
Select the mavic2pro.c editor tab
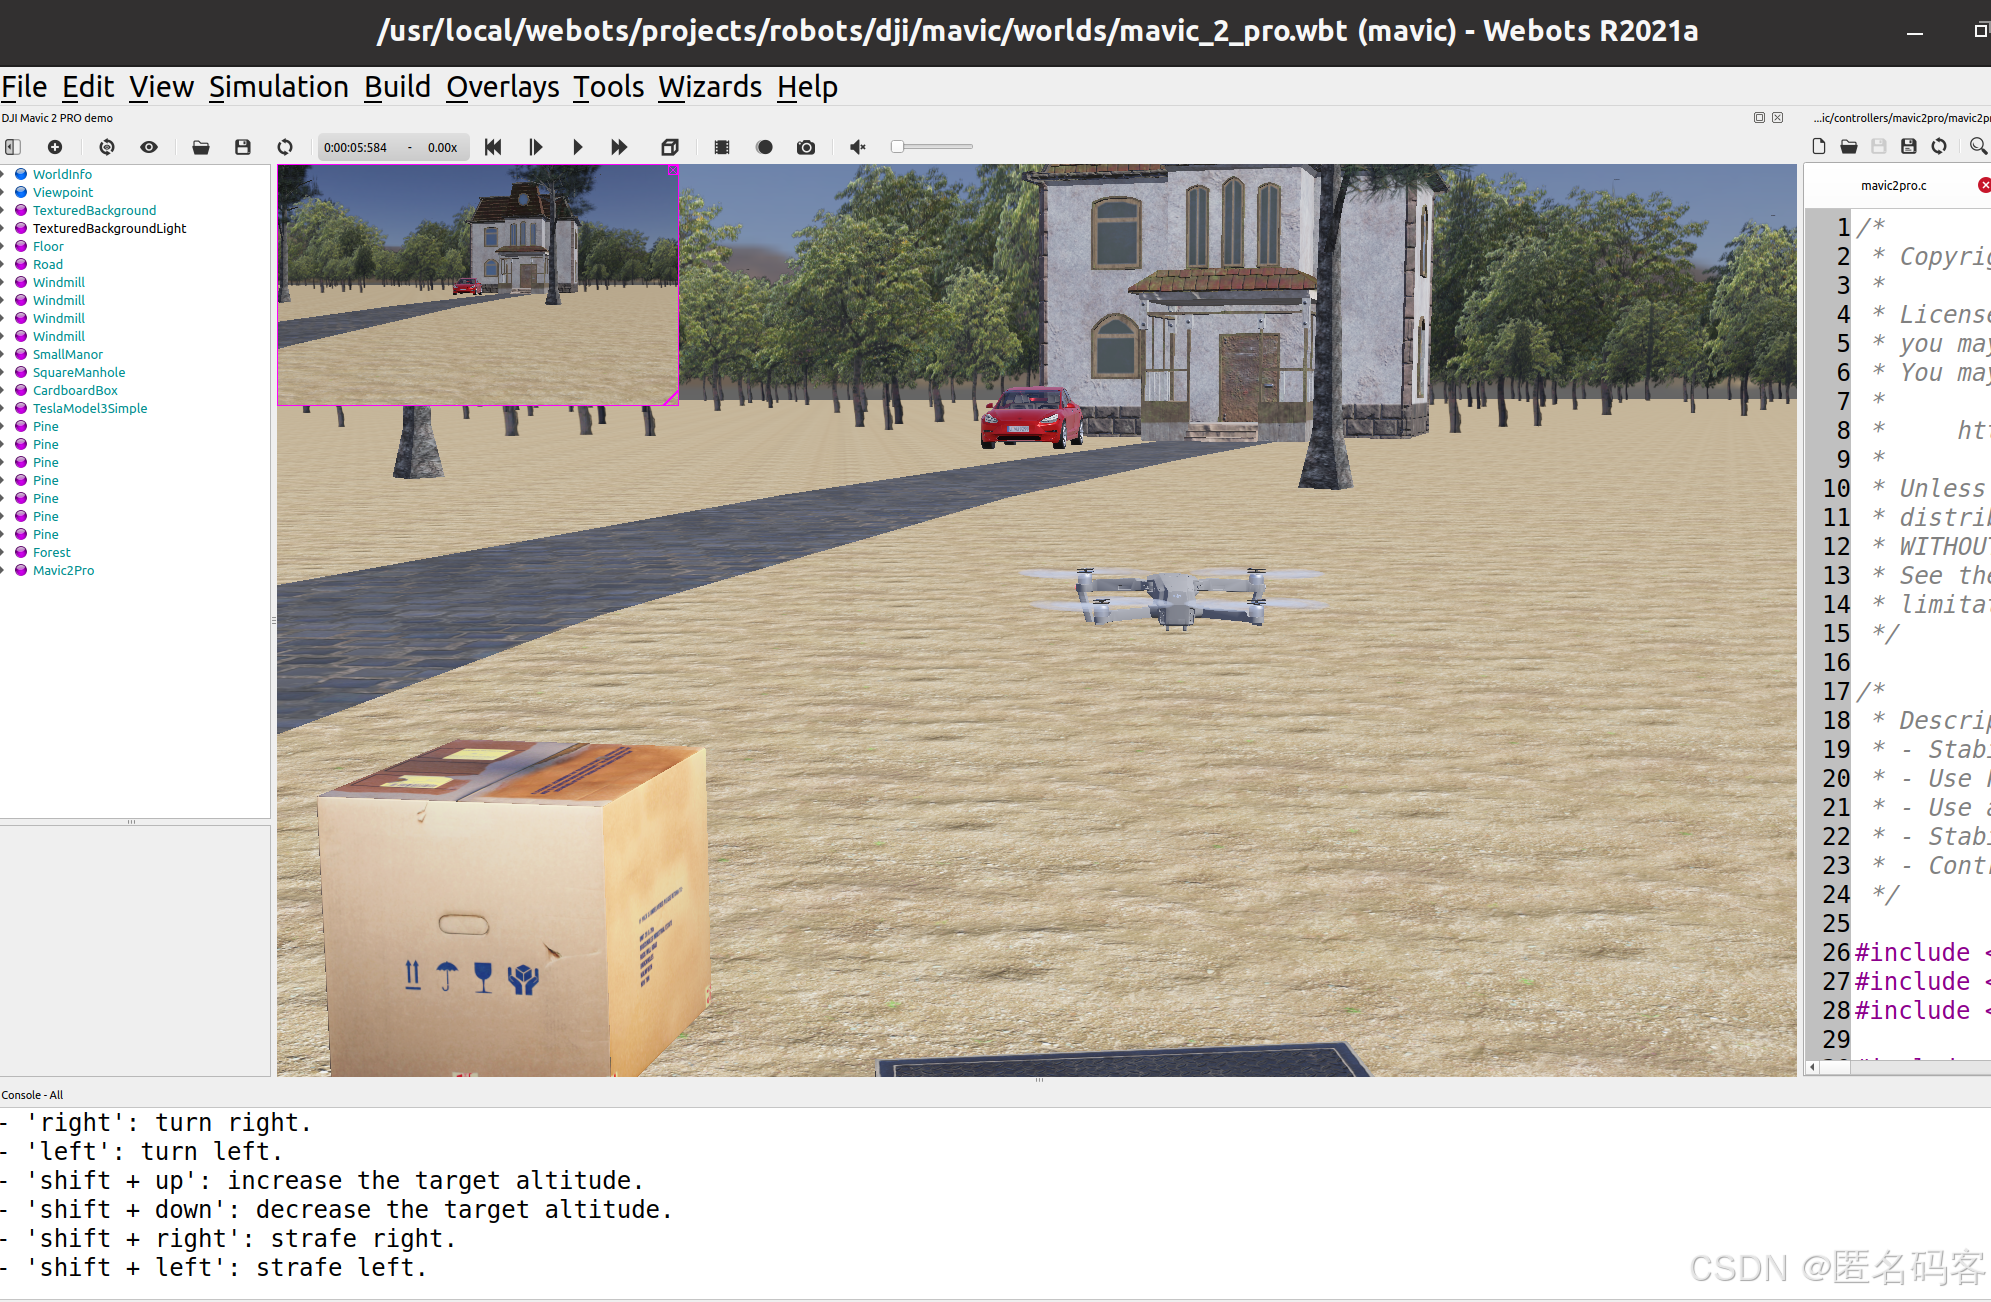click(x=1893, y=185)
